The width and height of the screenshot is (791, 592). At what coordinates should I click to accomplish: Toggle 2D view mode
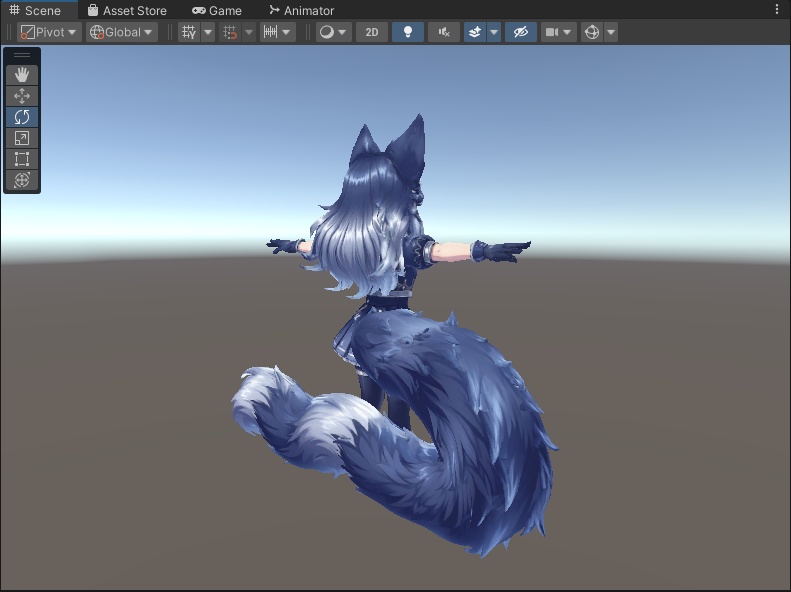point(372,32)
